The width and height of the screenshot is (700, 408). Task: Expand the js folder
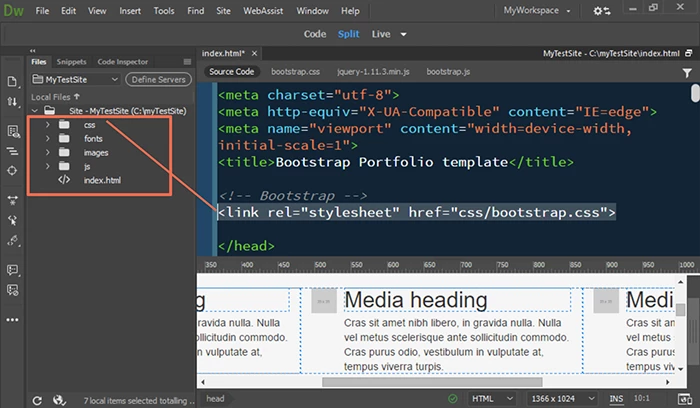point(47,166)
